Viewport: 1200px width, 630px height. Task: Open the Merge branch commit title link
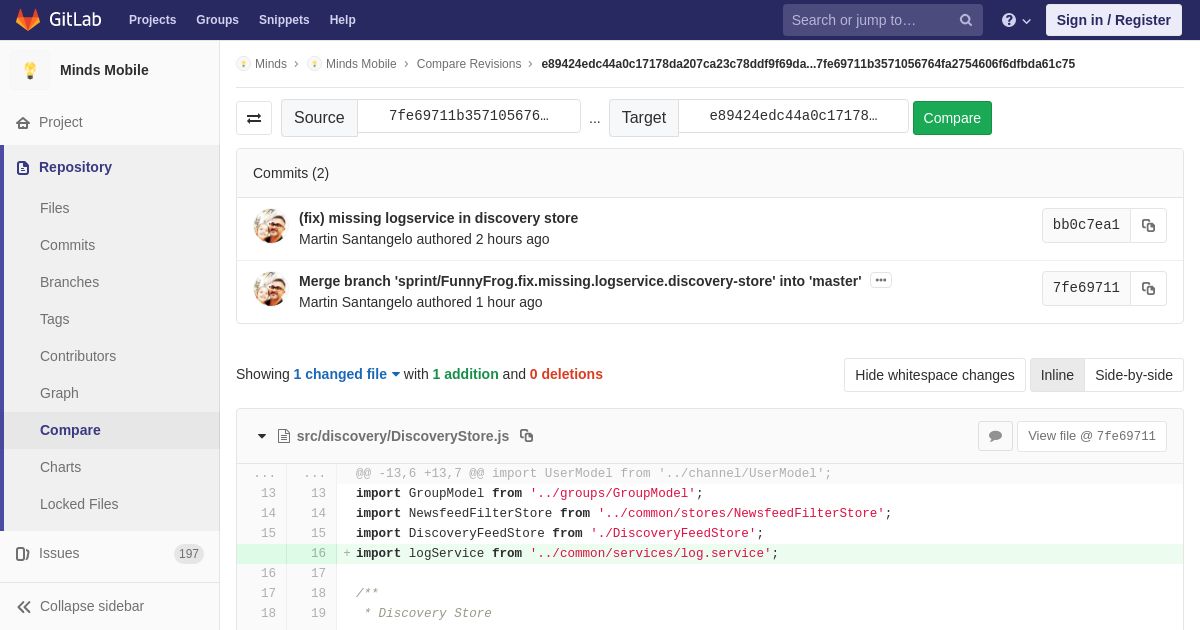580,281
